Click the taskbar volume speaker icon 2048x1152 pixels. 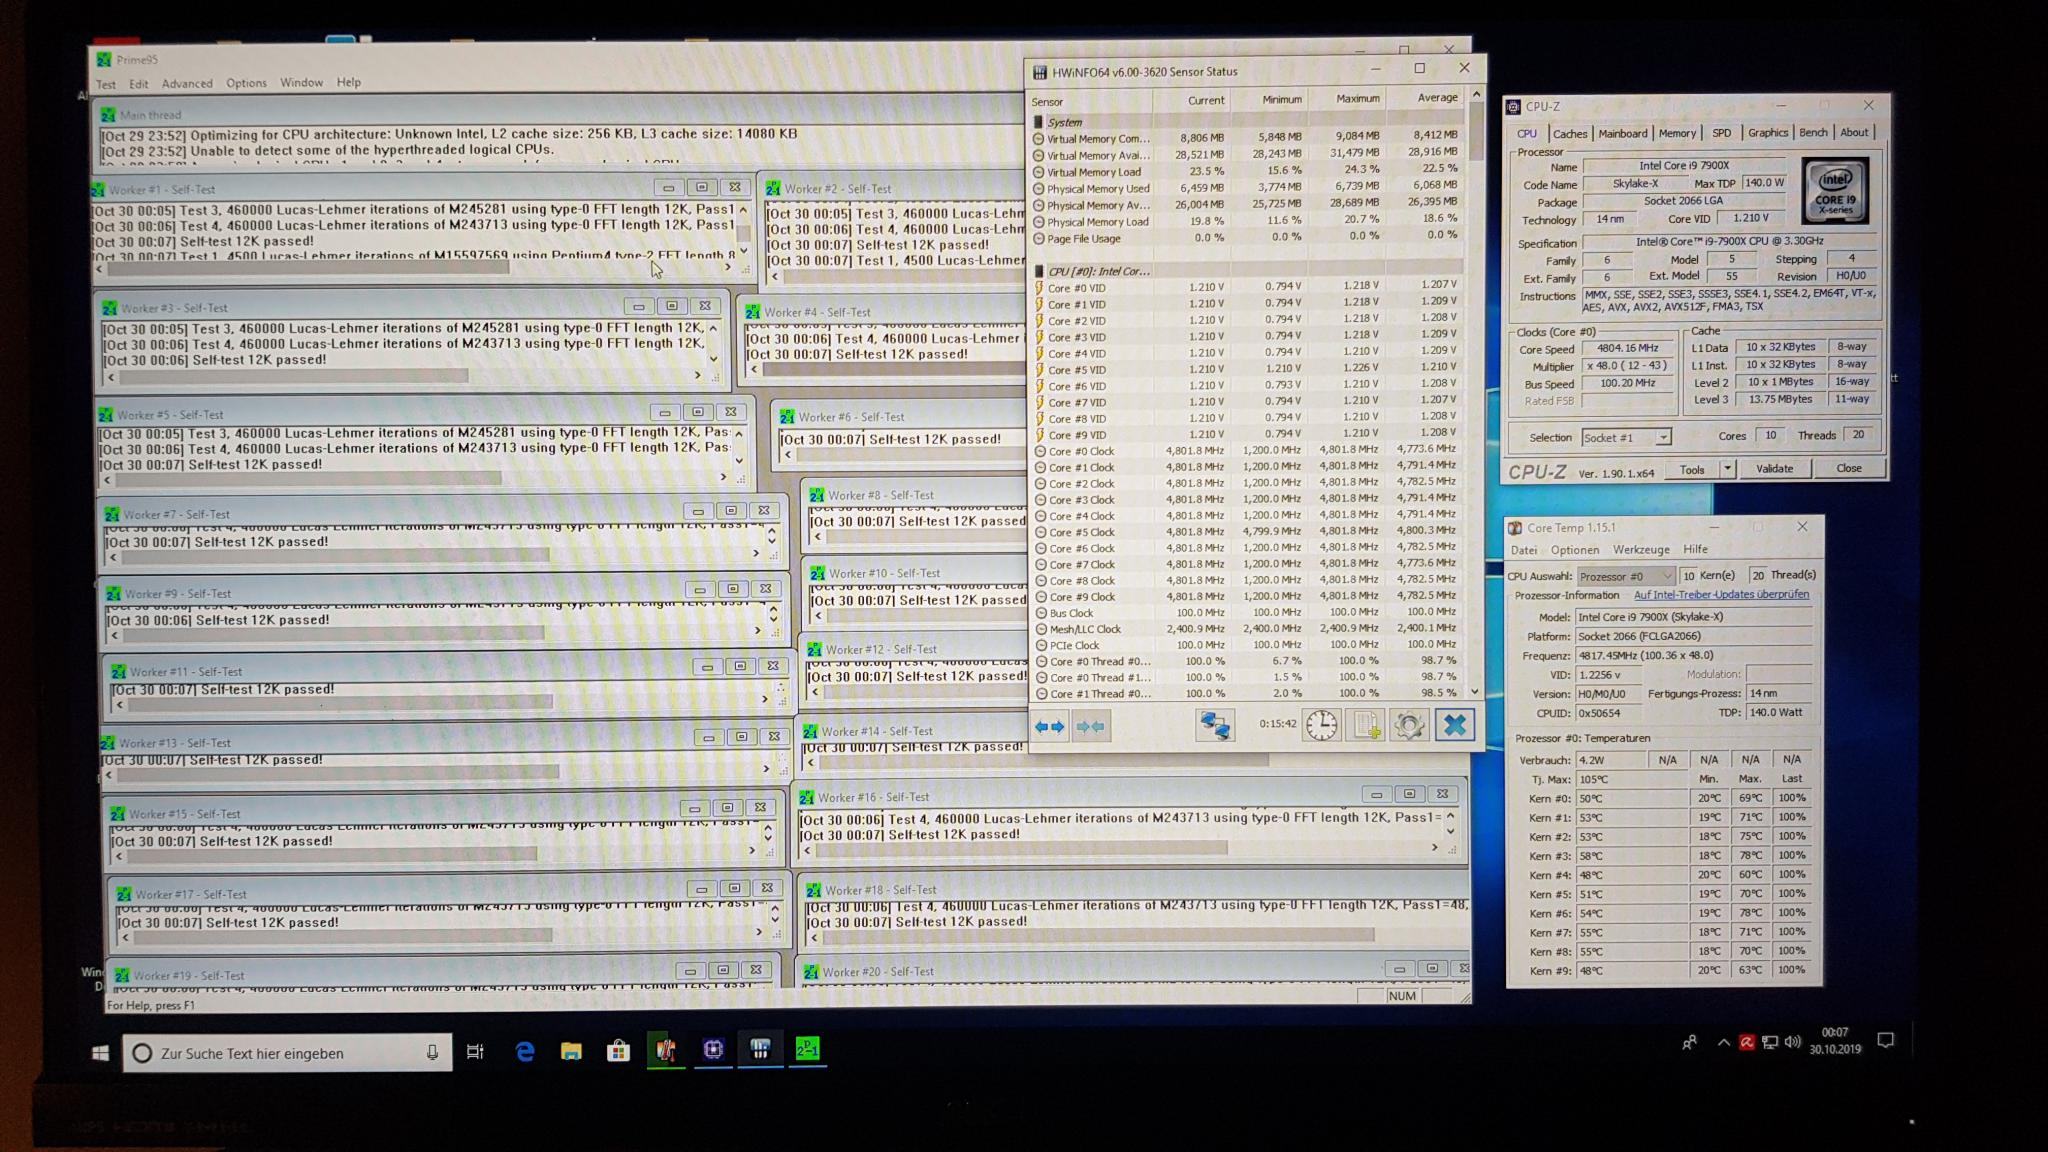(x=1792, y=1042)
